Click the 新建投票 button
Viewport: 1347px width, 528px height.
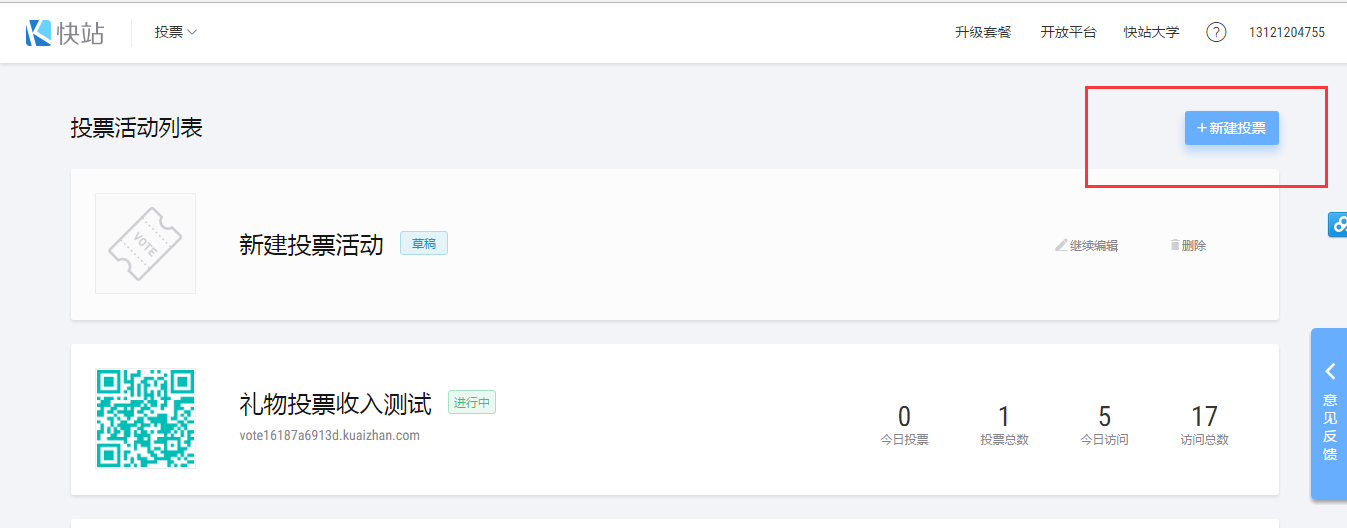1231,128
